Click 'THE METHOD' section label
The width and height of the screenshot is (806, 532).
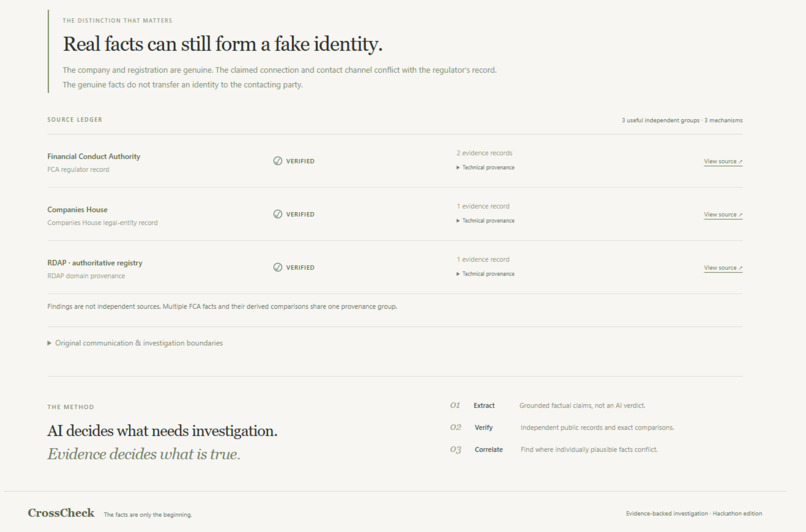click(70, 407)
